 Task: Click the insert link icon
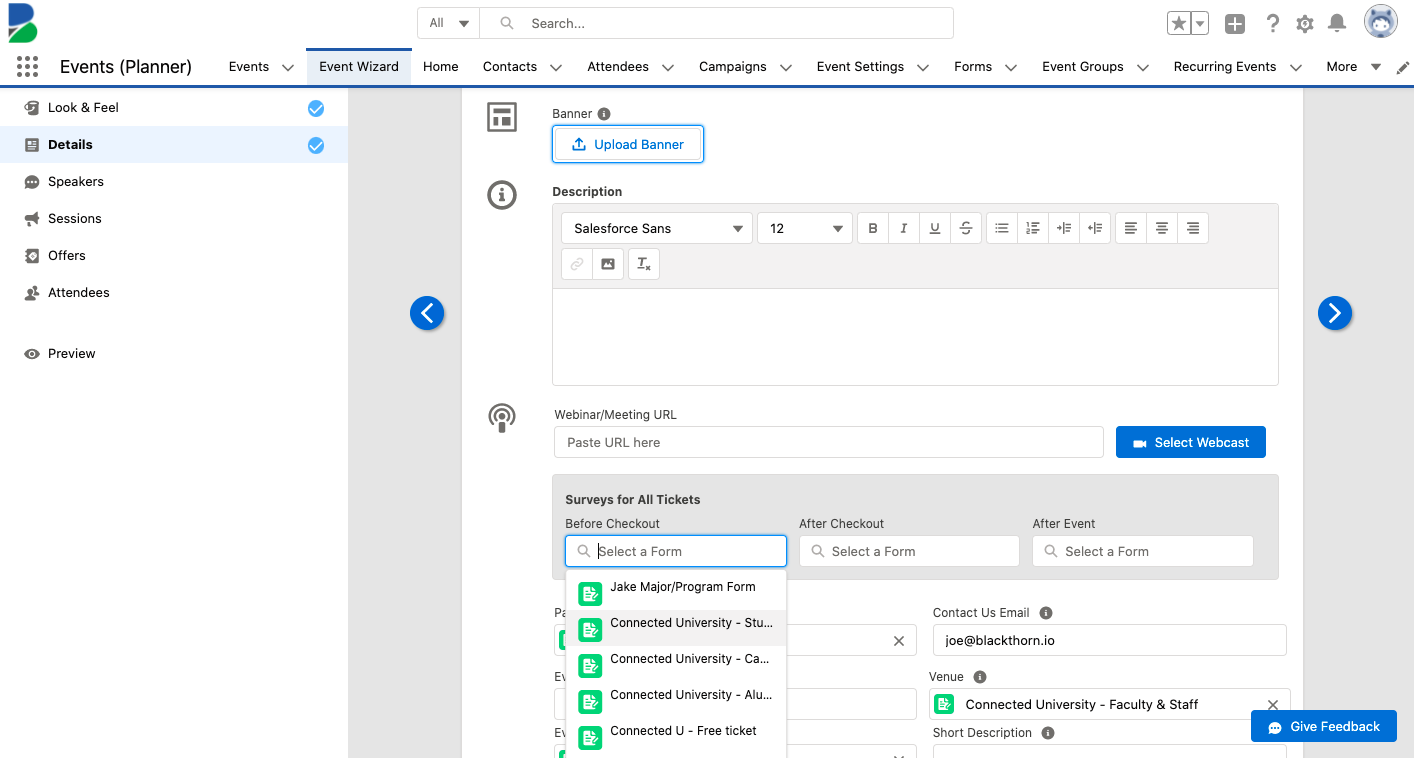pyautogui.click(x=577, y=264)
